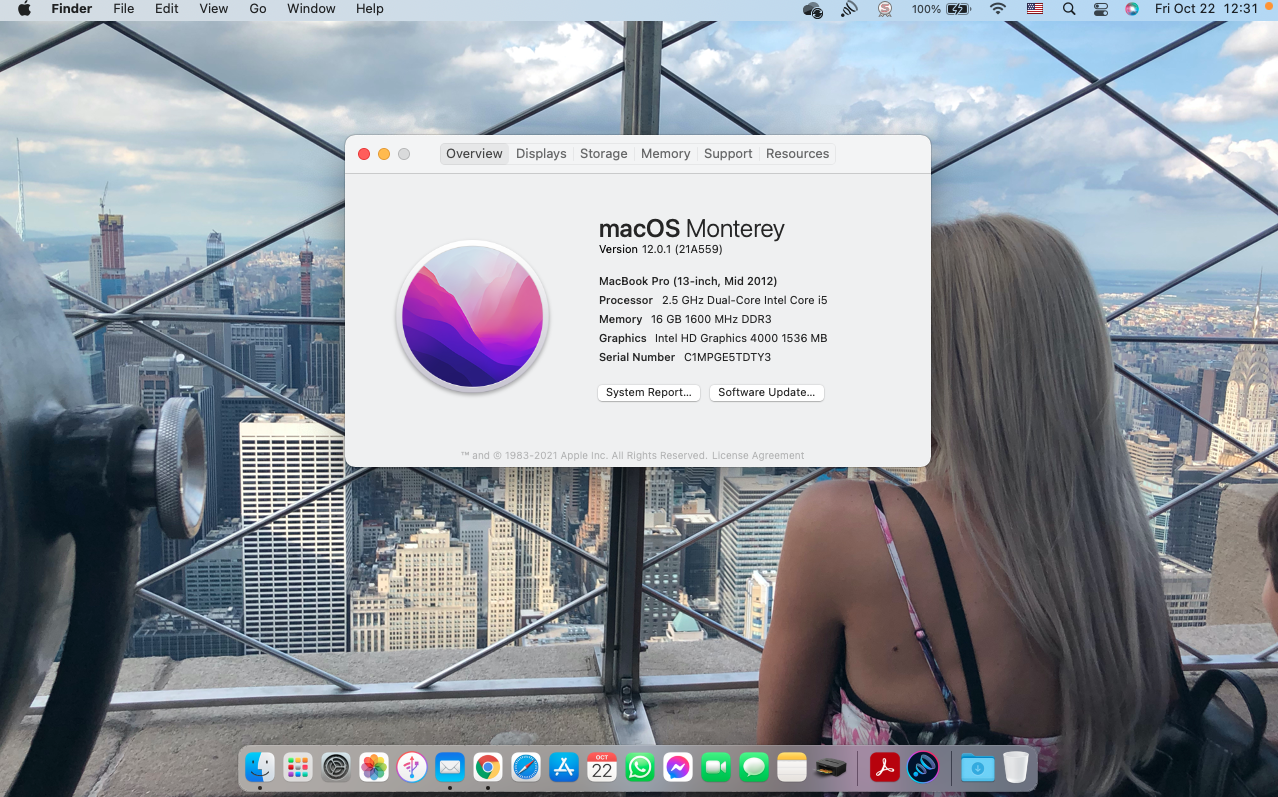Launch Google Chrome from the dock
This screenshot has height=797, width=1278.
488,767
